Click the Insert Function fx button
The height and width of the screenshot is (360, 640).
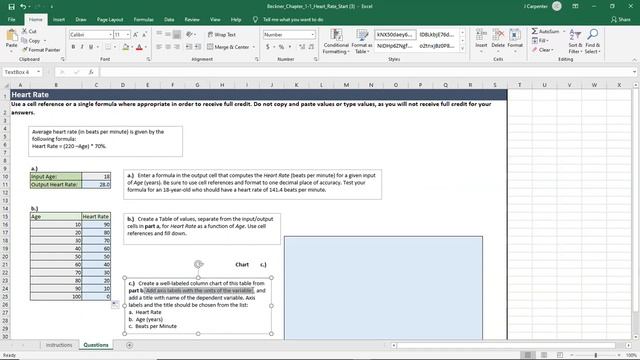pos(91,72)
